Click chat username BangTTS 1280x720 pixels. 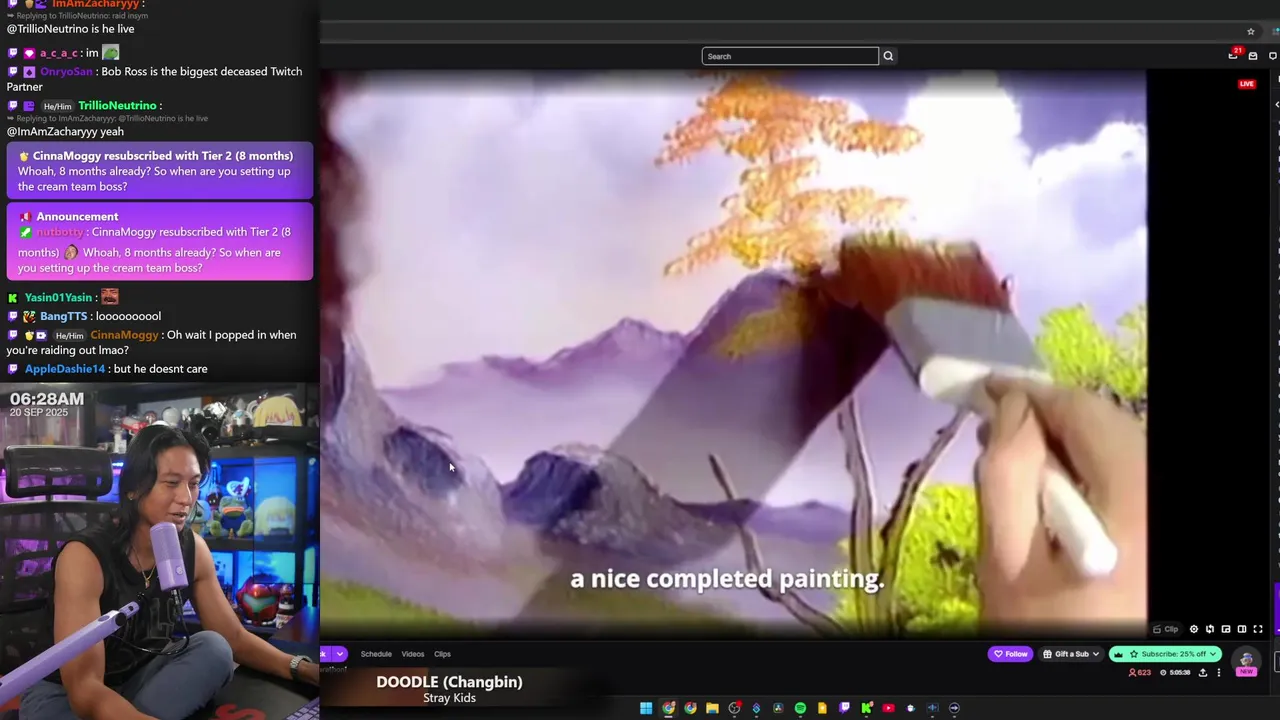(64, 316)
